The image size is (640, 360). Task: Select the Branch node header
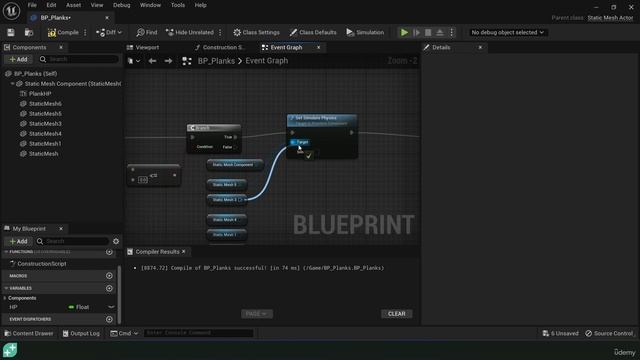(214, 128)
